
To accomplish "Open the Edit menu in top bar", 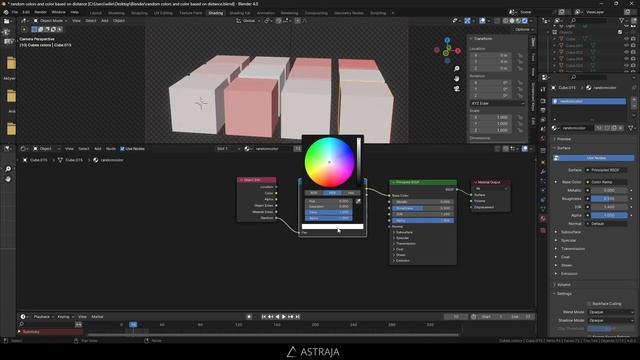I will 26,12.
